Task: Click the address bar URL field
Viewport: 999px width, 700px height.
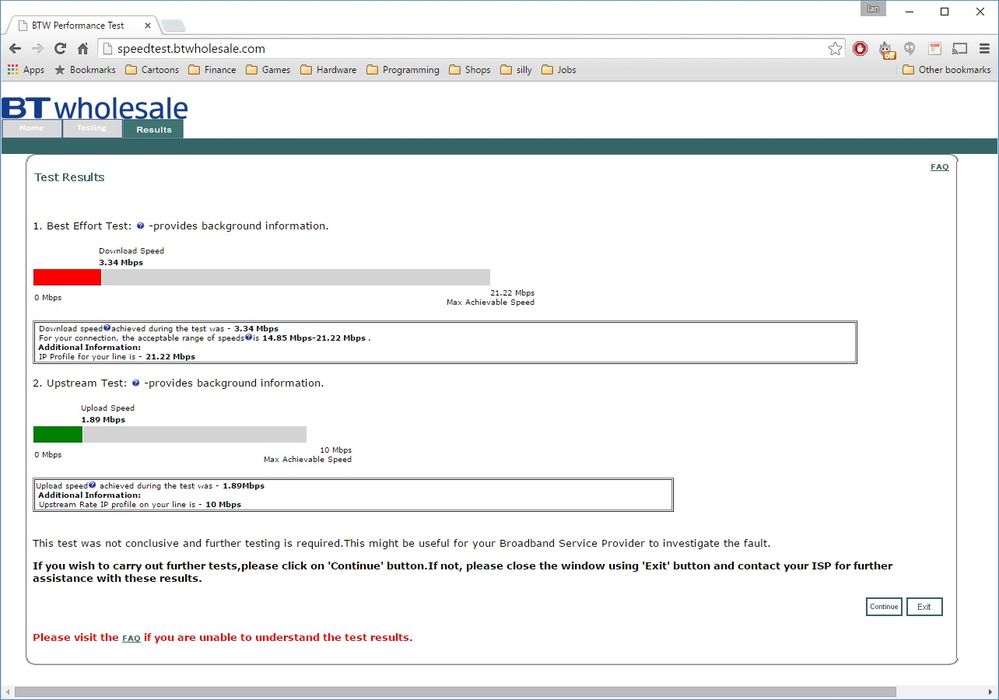Action: tap(471, 48)
